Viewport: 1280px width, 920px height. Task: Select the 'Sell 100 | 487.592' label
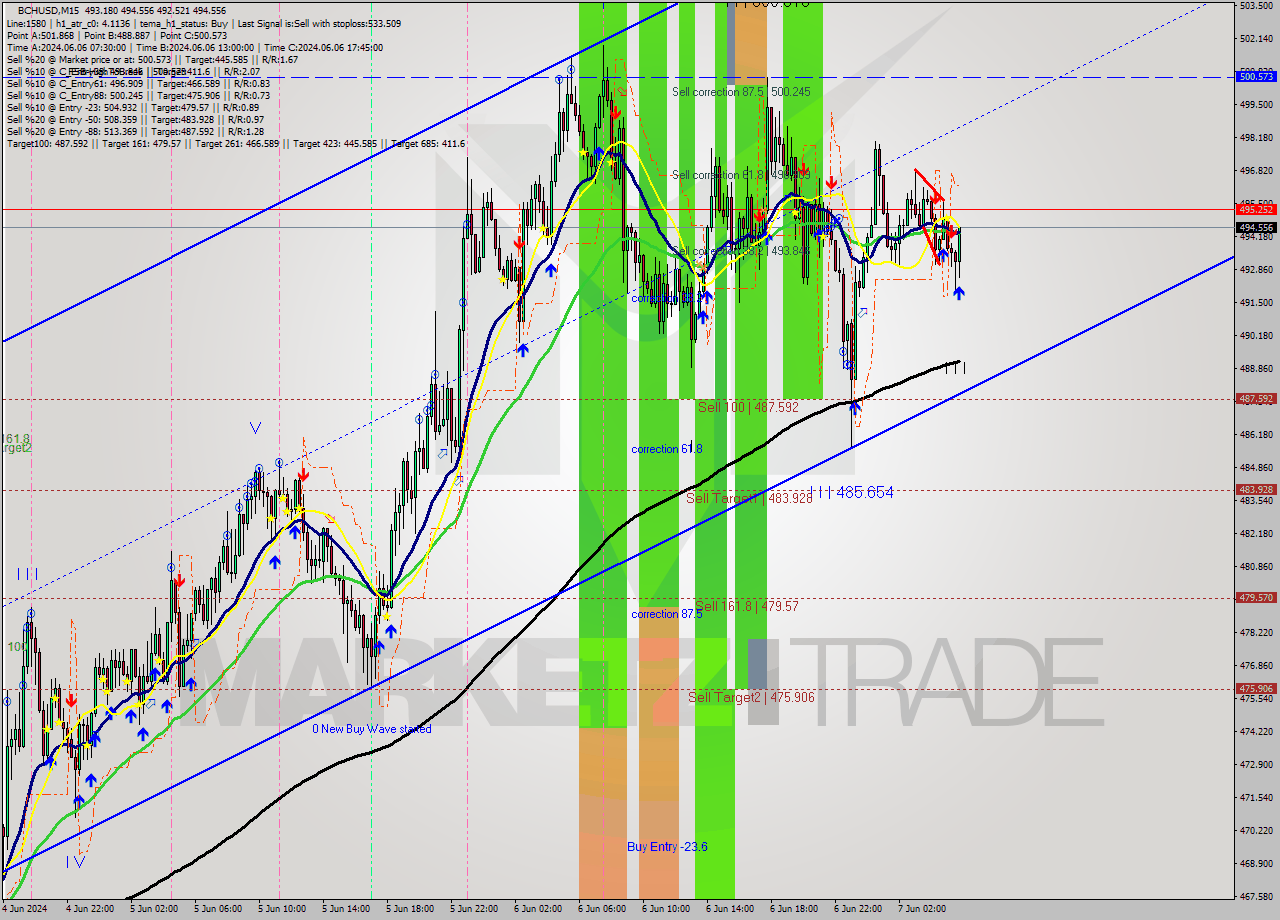click(748, 407)
